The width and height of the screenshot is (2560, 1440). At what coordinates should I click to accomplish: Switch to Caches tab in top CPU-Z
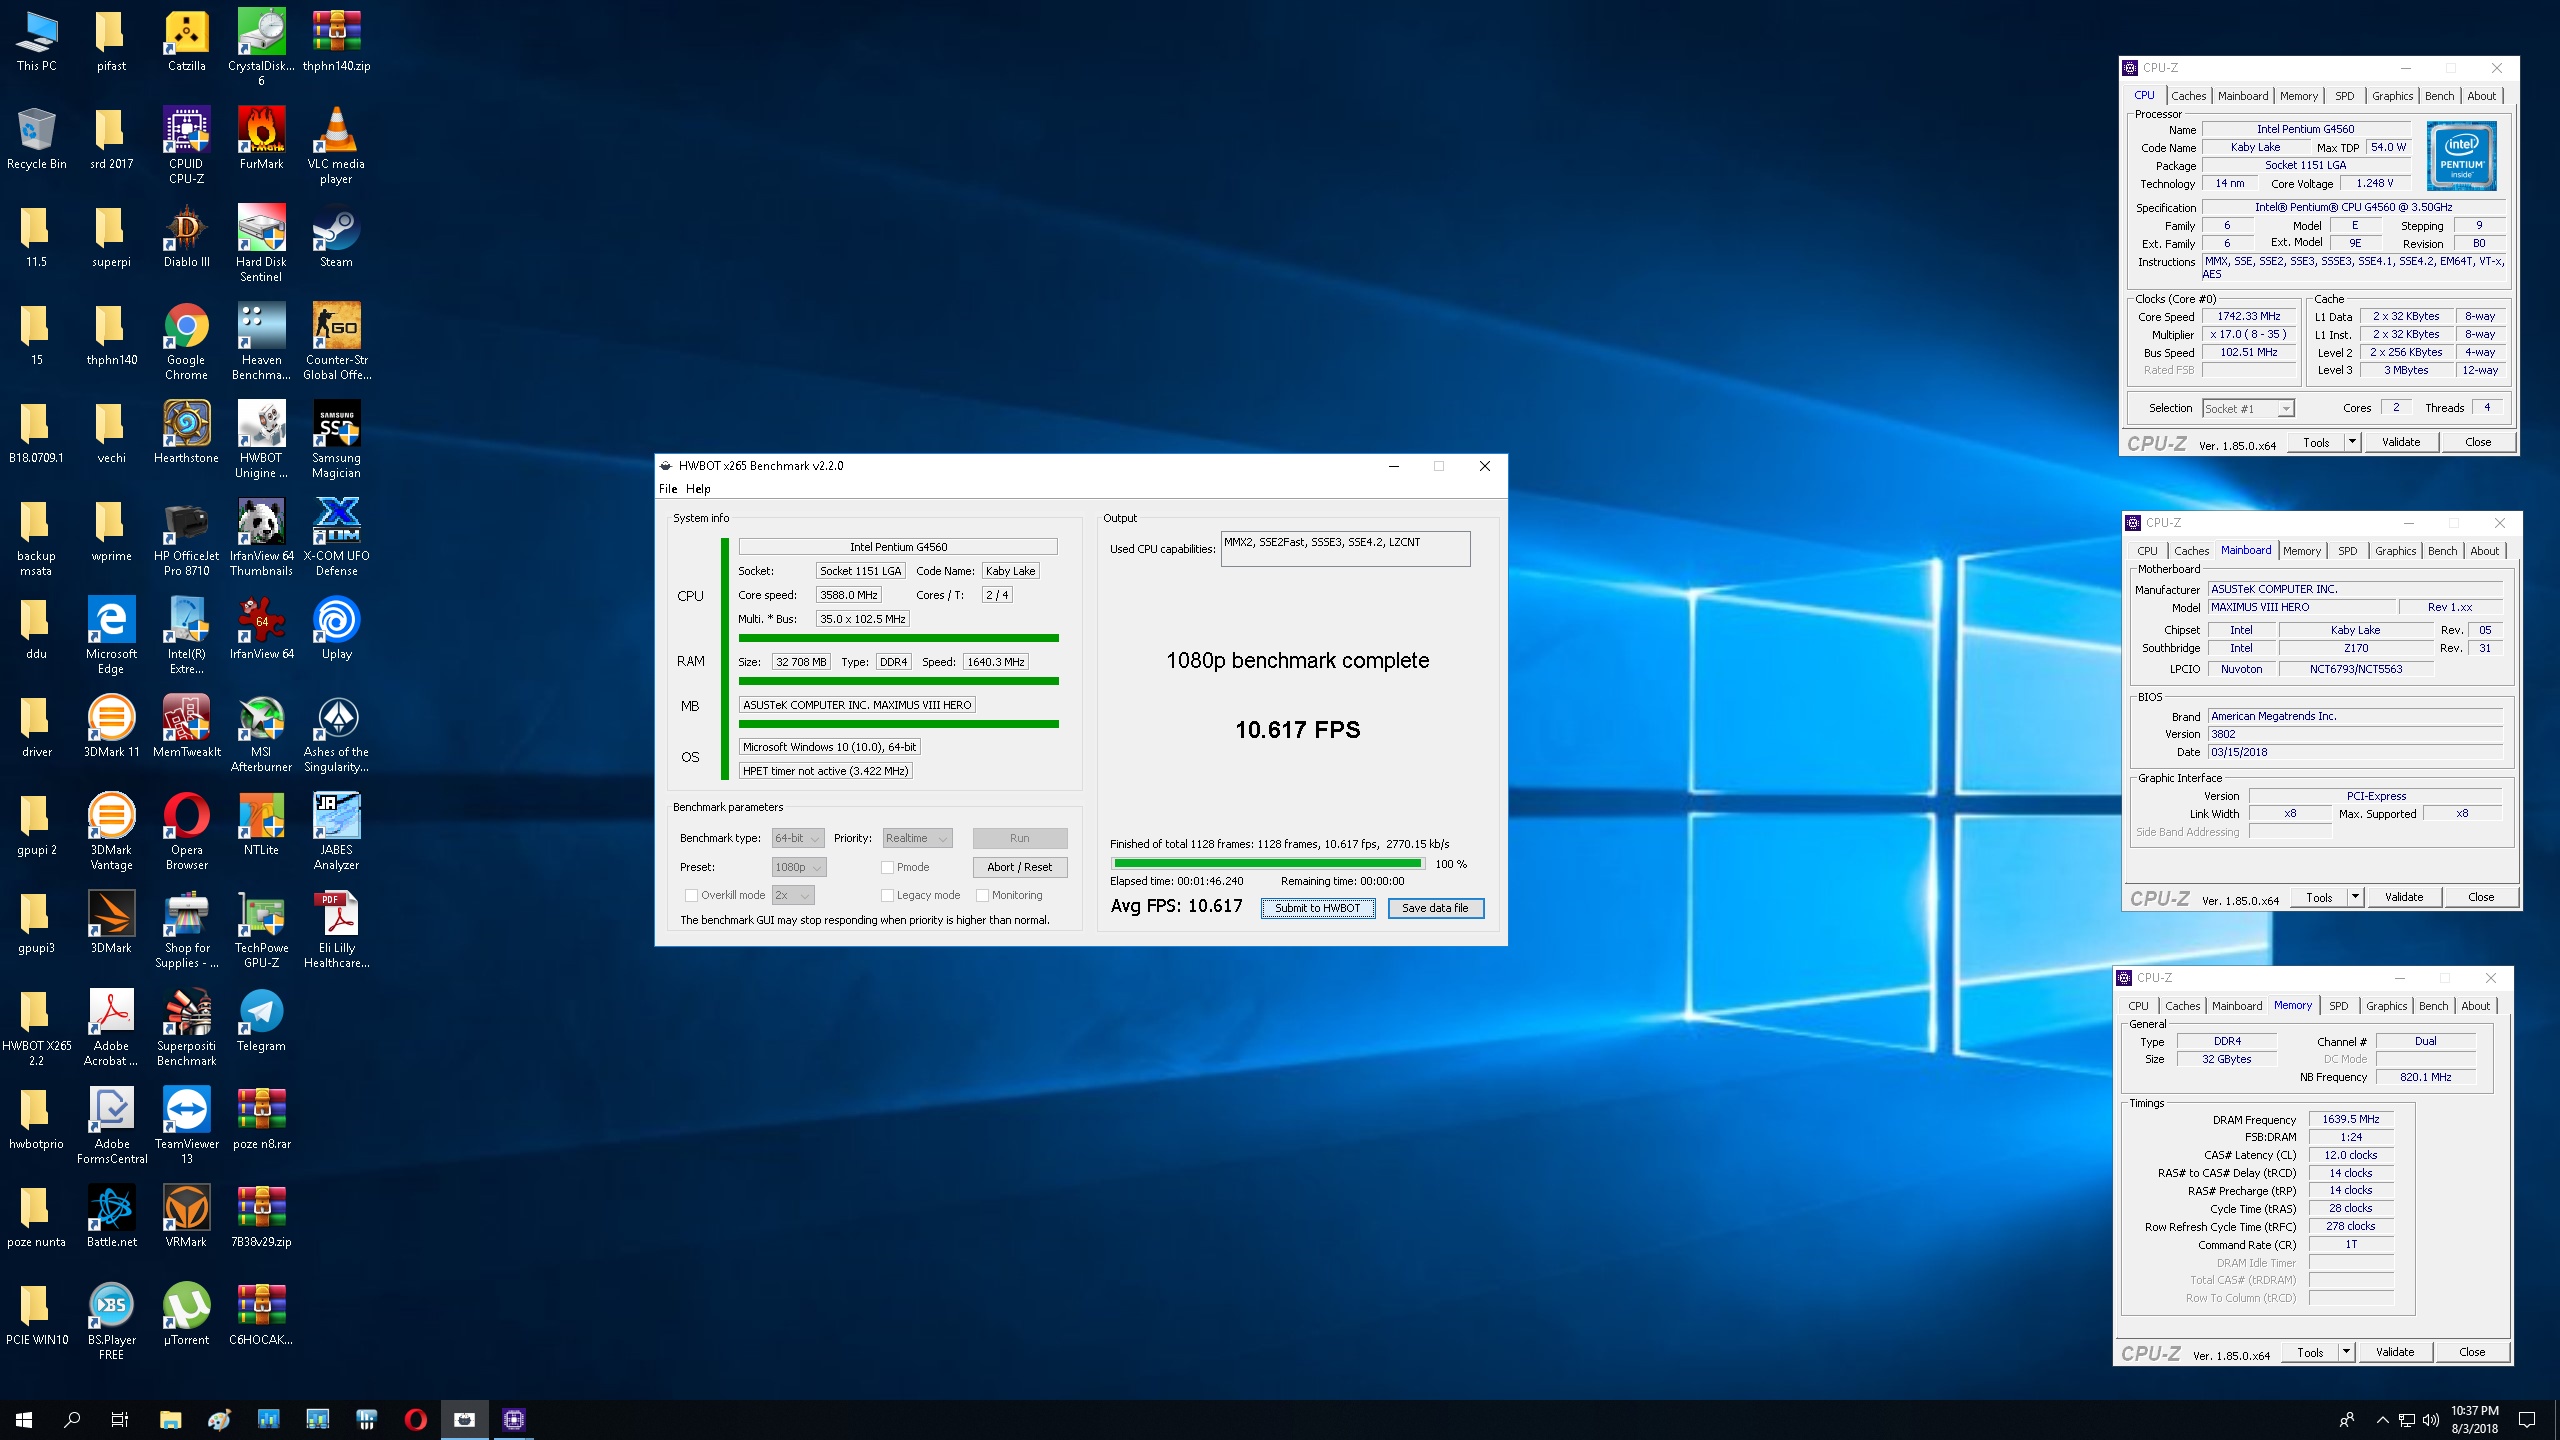click(2188, 96)
